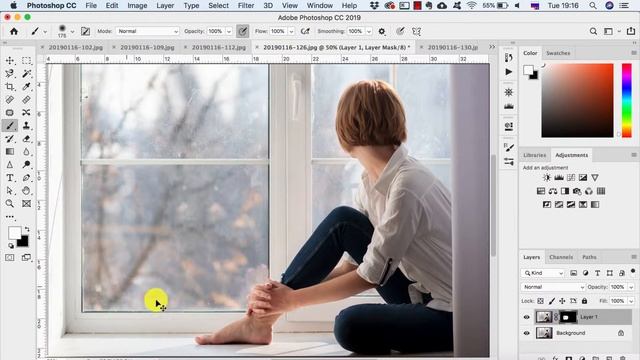Screen dimensions: 640x360
Task: Click the play Actions panel icon
Action: pyautogui.click(x=509, y=72)
